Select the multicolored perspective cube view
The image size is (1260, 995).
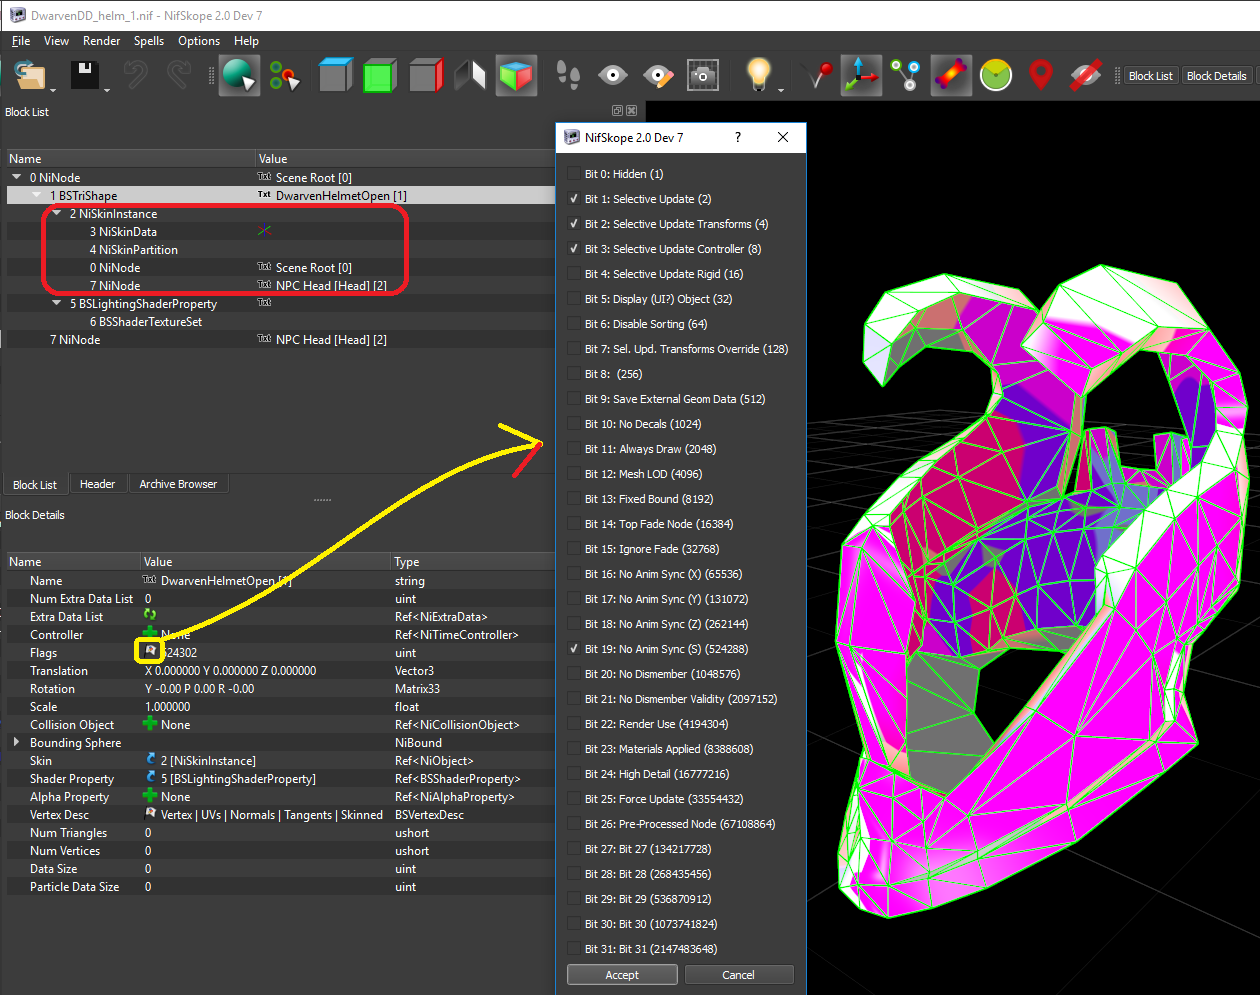point(516,76)
